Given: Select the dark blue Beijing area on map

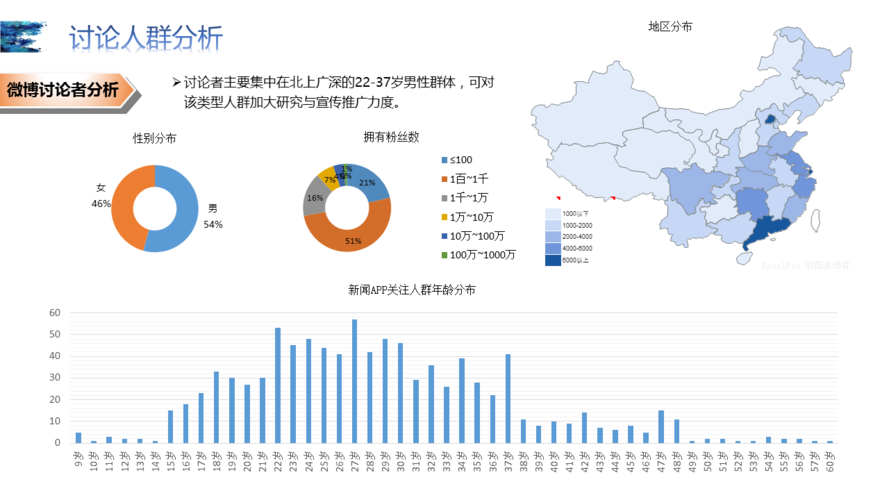Looking at the screenshot, I should pyautogui.click(x=770, y=119).
